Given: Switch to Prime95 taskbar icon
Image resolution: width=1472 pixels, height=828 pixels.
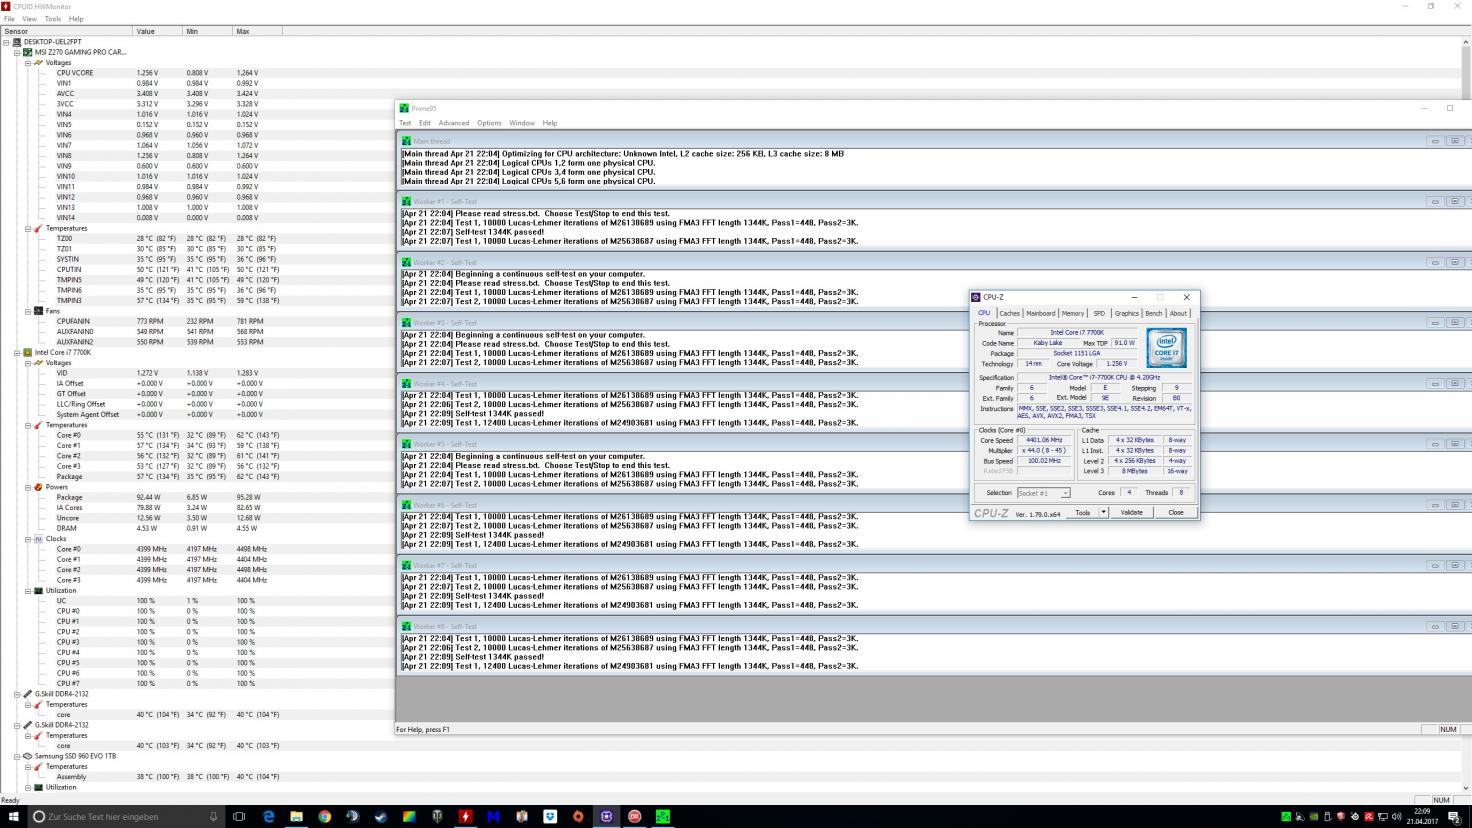Looking at the screenshot, I should pos(662,816).
